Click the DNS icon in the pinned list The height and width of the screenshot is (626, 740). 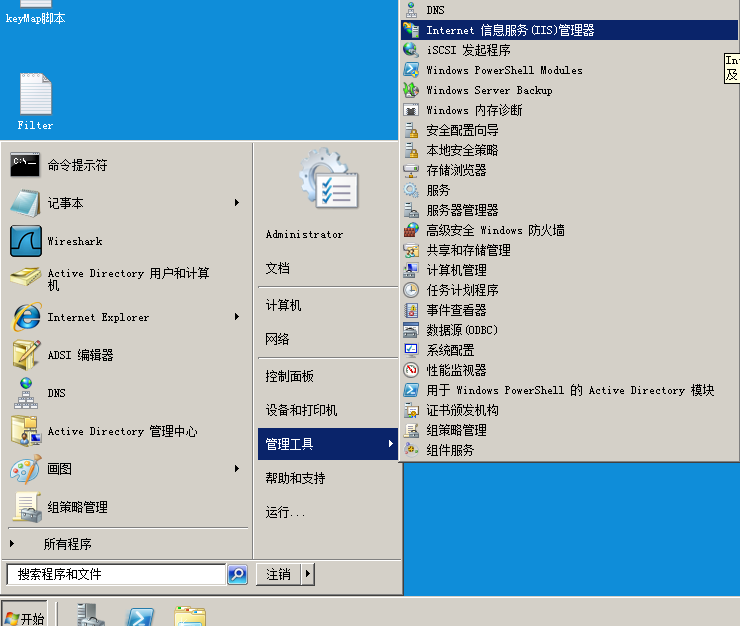pyautogui.click(x=26, y=393)
